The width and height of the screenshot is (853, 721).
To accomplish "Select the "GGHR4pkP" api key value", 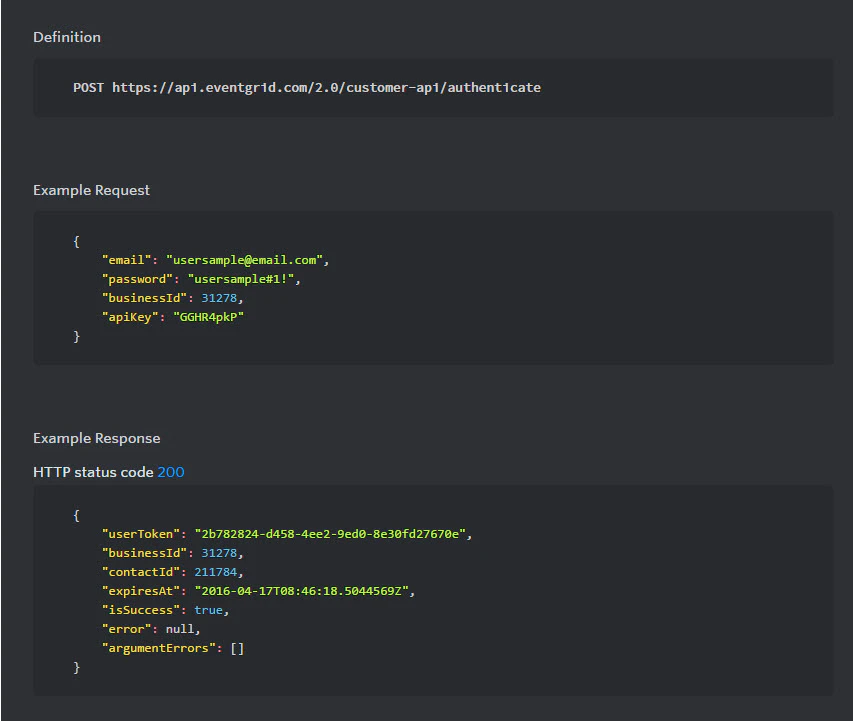I will click(209, 317).
